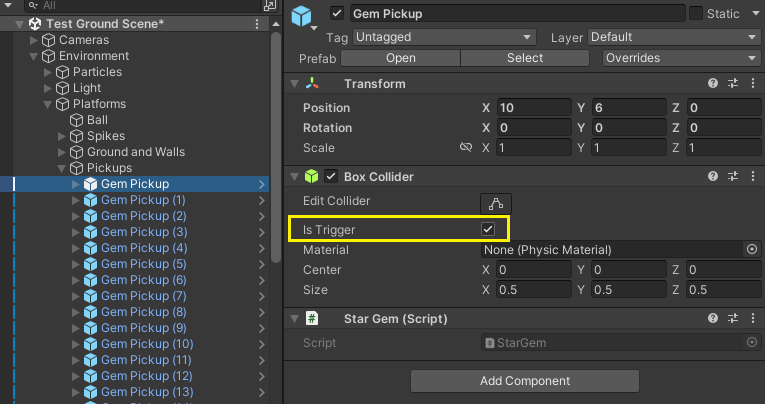Click the prefab Select button
This screenshot has width=765, height=404.
pos(525,58)
